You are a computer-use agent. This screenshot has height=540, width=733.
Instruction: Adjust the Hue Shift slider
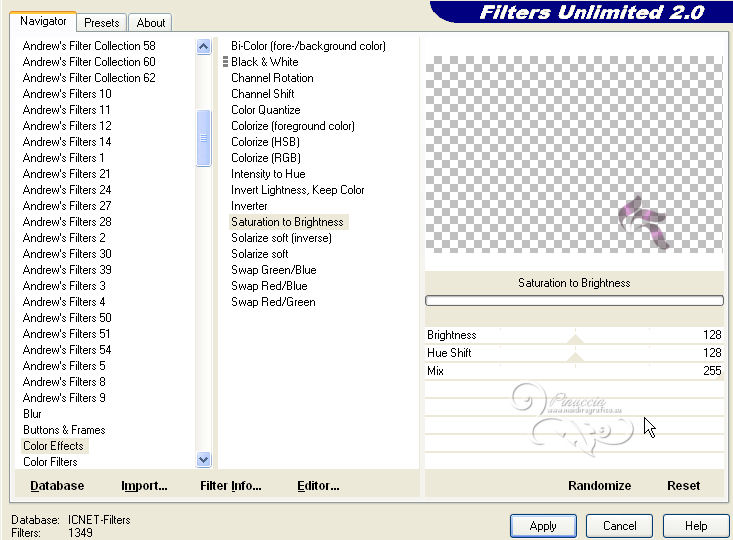[x=574, y=353]
